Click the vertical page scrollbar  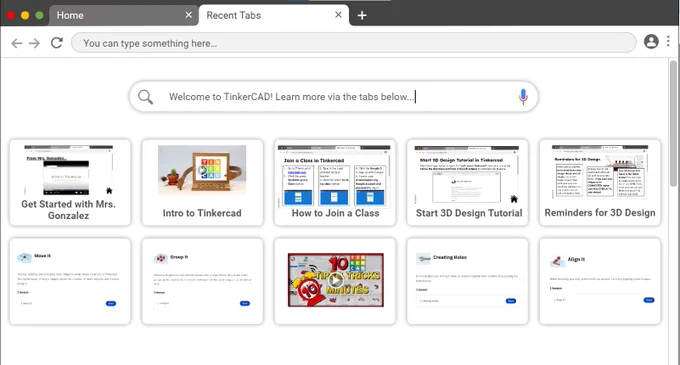(673, 124)
